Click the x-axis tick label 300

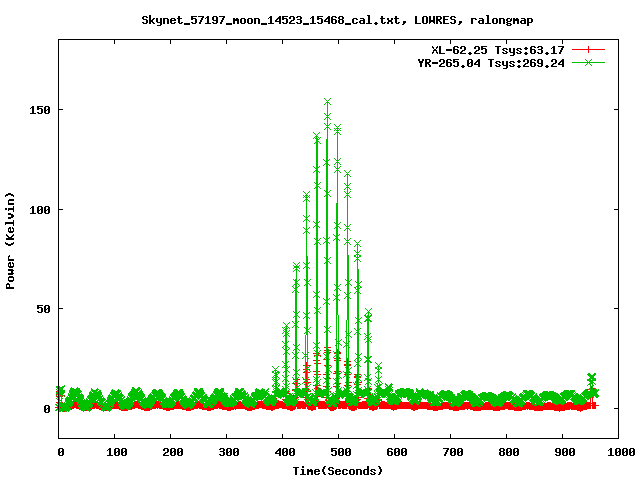229,452
